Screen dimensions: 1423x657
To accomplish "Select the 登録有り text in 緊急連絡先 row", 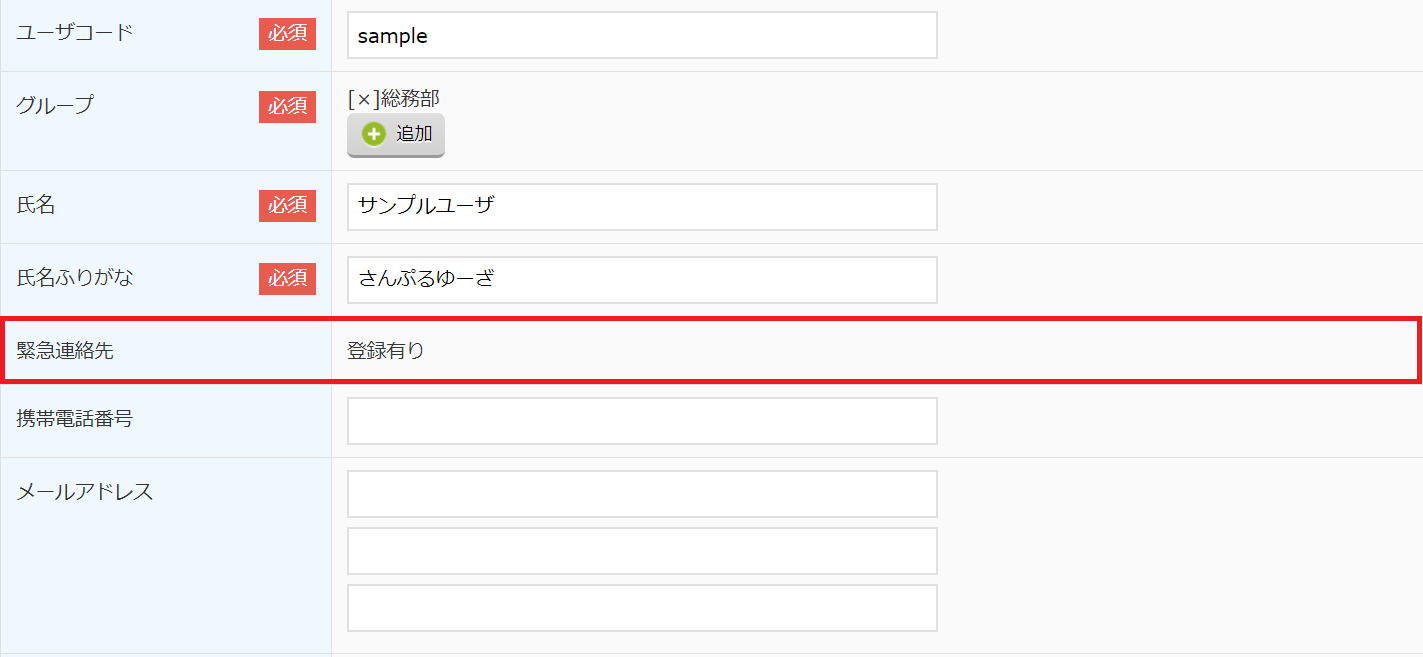I will tap(386, 351).
